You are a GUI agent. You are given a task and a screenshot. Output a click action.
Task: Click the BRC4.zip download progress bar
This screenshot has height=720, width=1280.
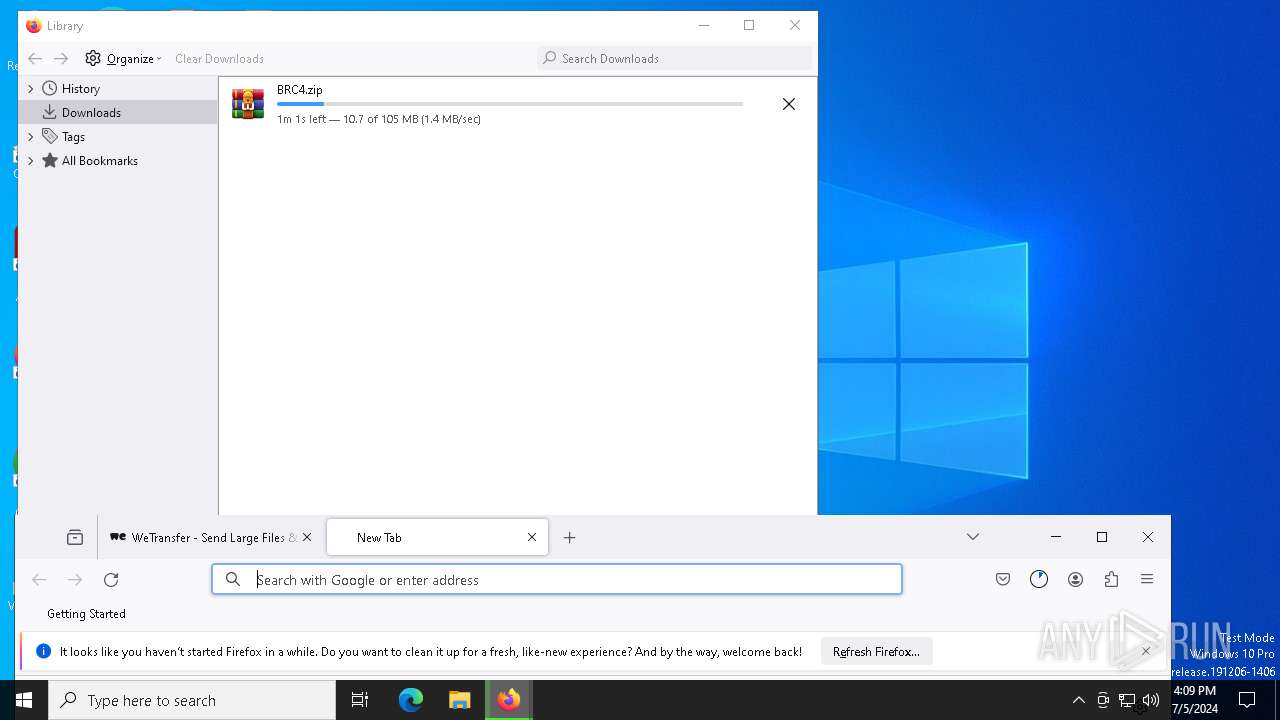coord(509,104)
